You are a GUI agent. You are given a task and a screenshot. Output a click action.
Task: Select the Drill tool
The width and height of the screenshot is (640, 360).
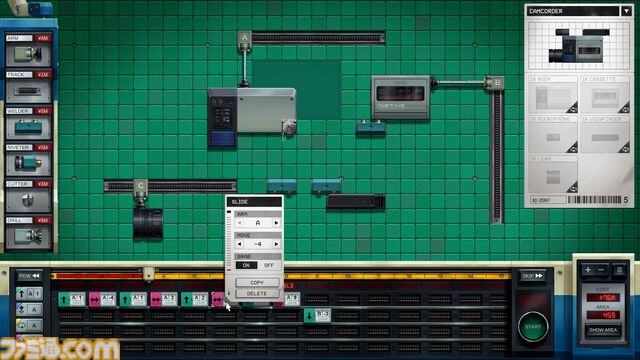coord(28,232)
